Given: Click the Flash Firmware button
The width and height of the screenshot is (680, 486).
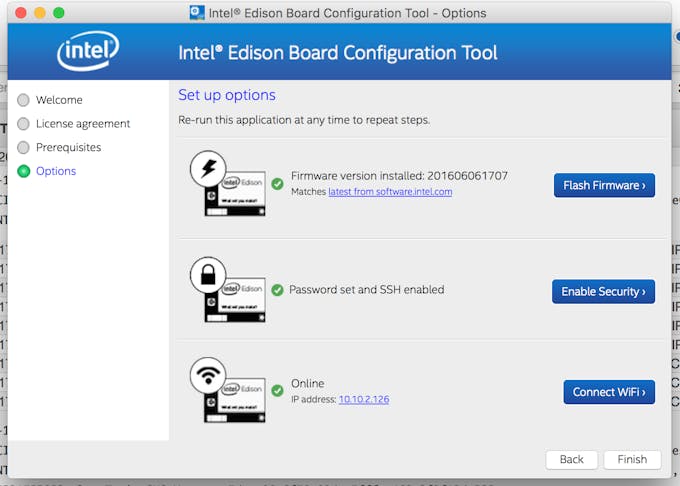Looking at the screenshot, I should [x=604, y=185].
